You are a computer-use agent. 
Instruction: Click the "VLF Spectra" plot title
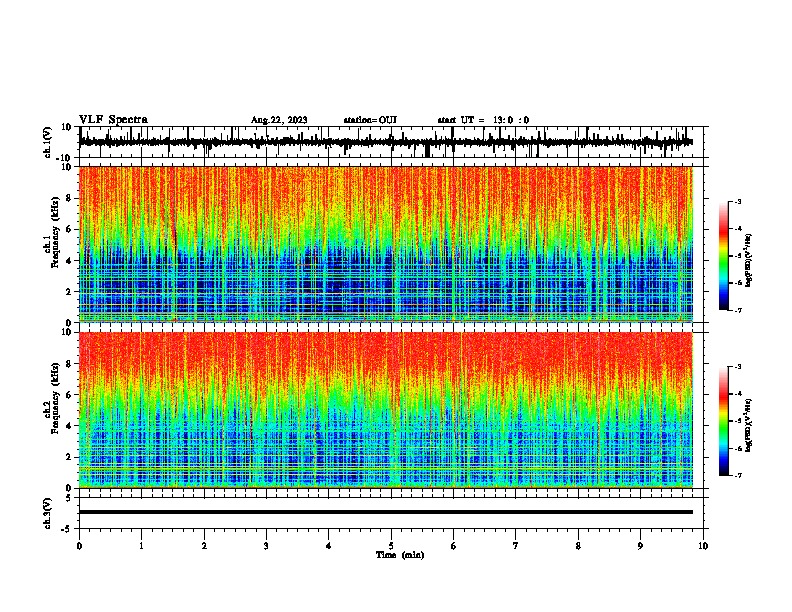[113, 119]
